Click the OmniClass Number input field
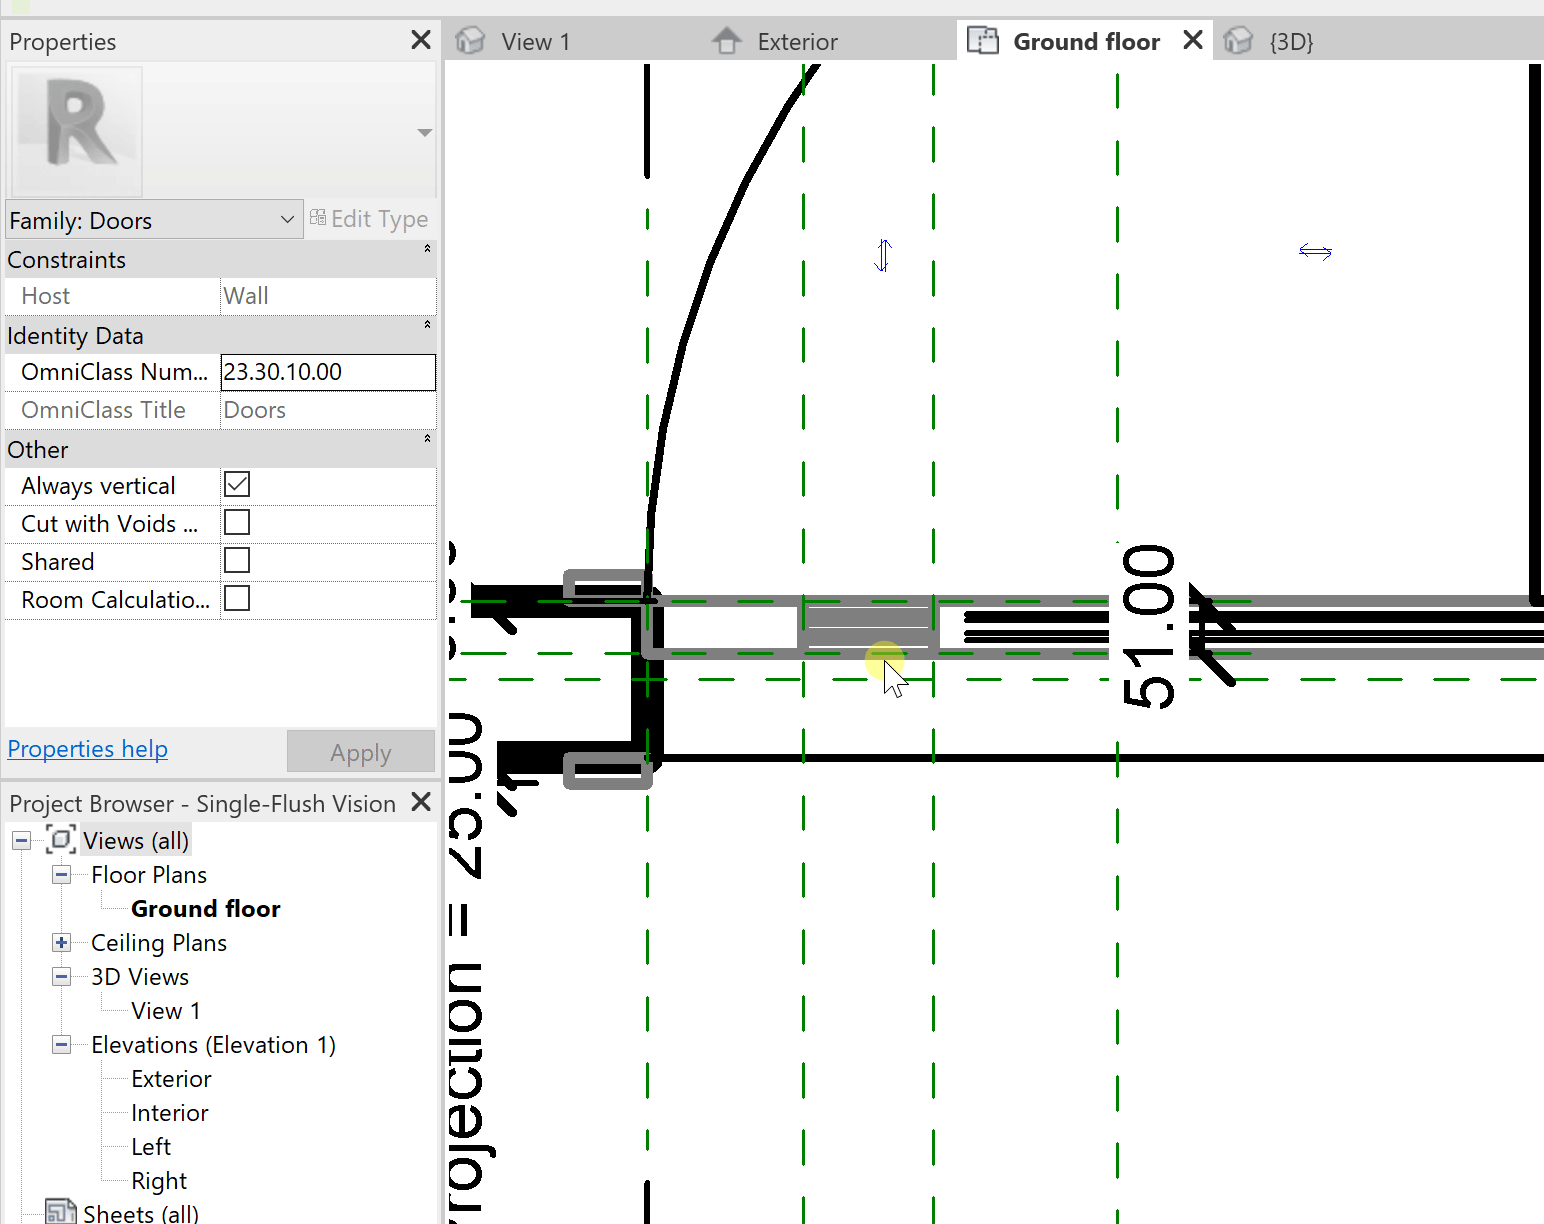The image size is (1544, 1224). click(x=328, y=372)
